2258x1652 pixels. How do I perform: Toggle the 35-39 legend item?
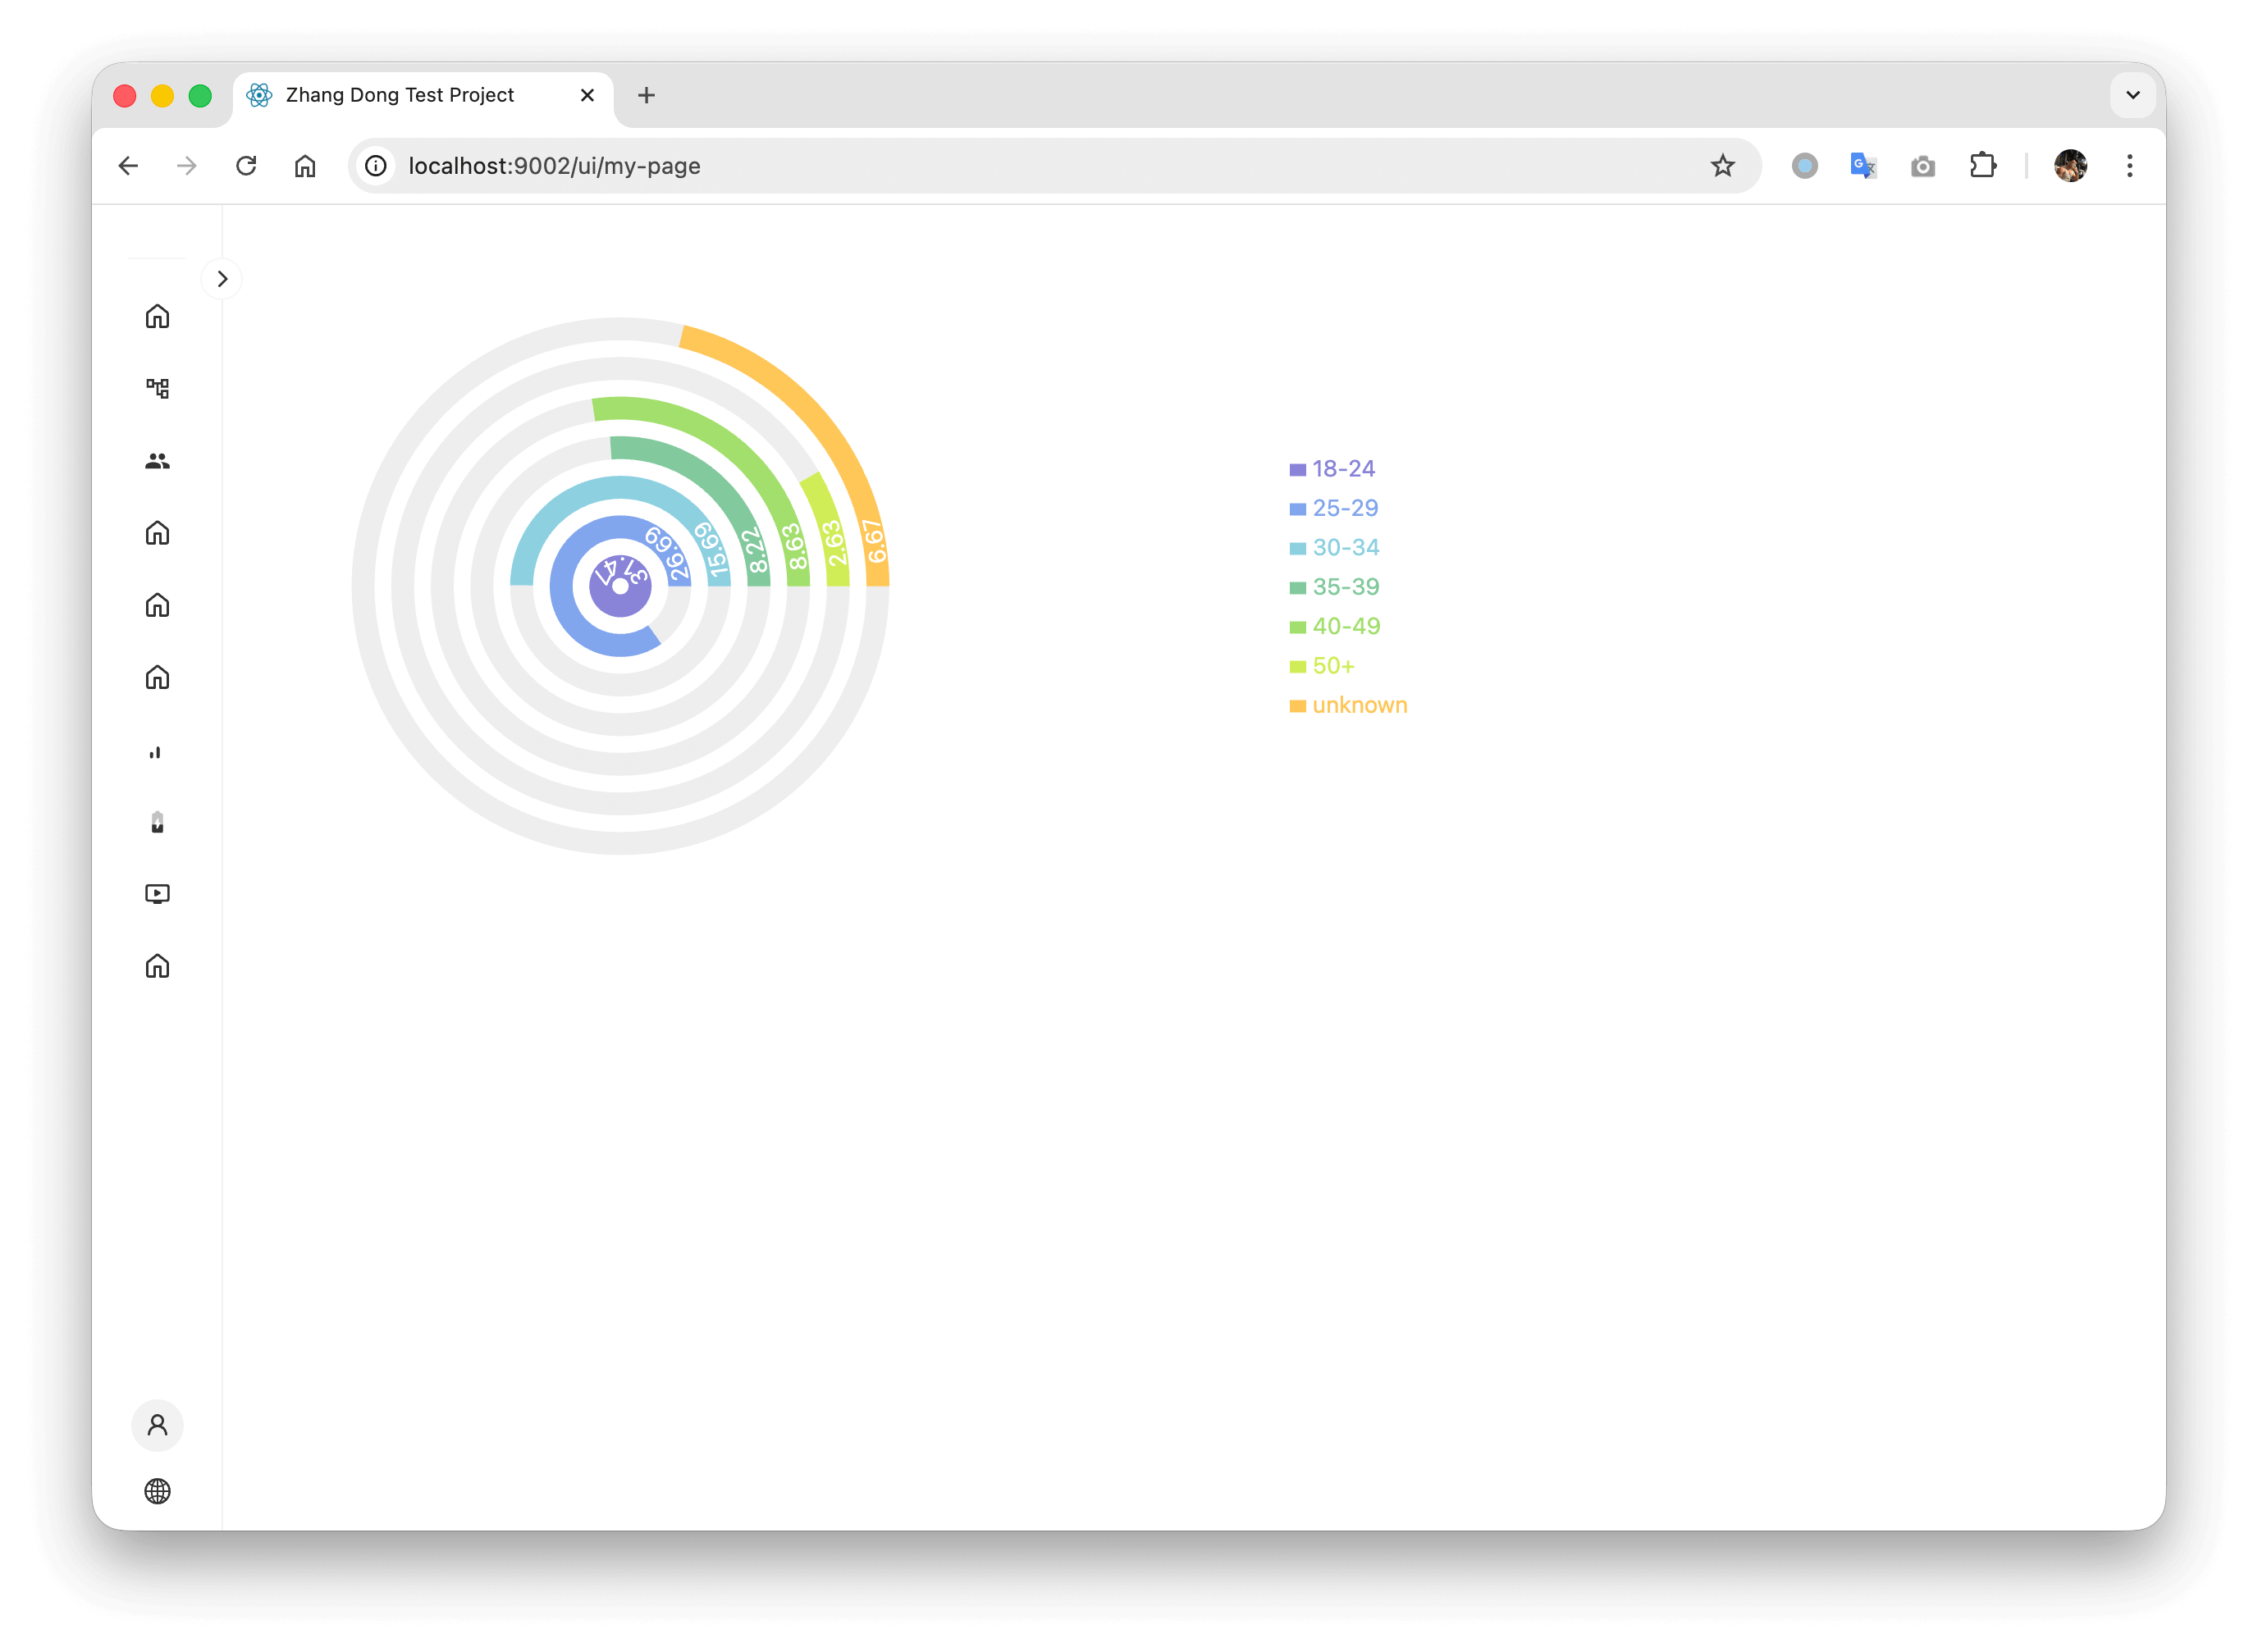(x=1335, y=587)
